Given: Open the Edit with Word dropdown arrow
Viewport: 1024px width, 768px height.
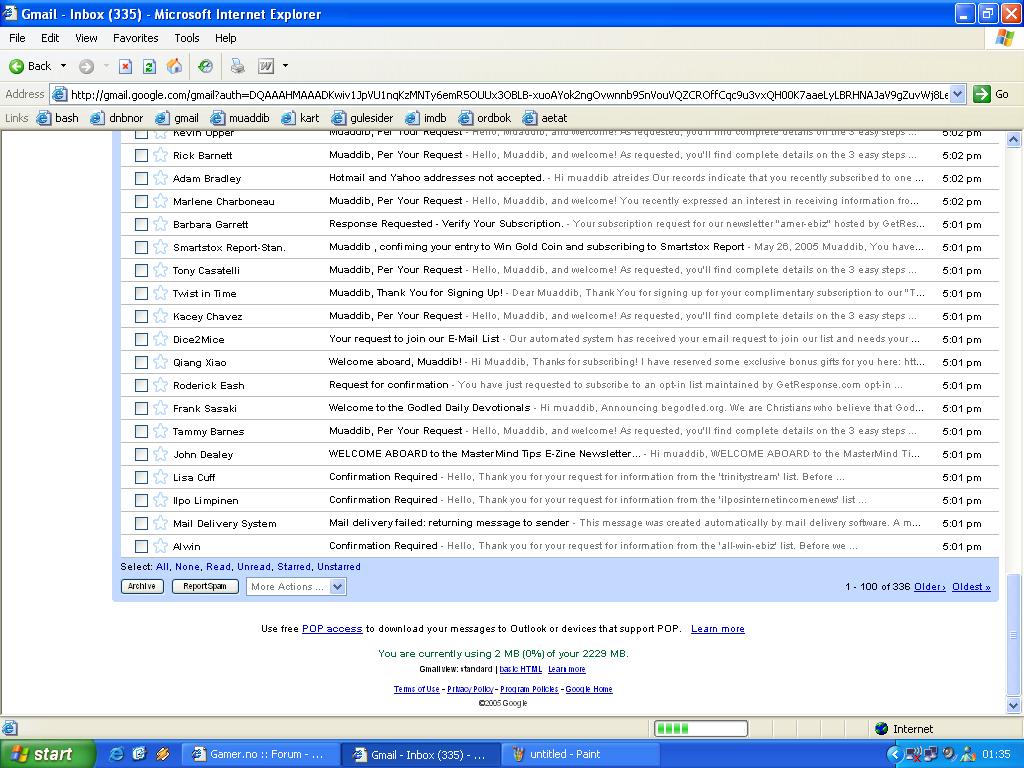Looking at the screenshot, I should pos(285,66).
